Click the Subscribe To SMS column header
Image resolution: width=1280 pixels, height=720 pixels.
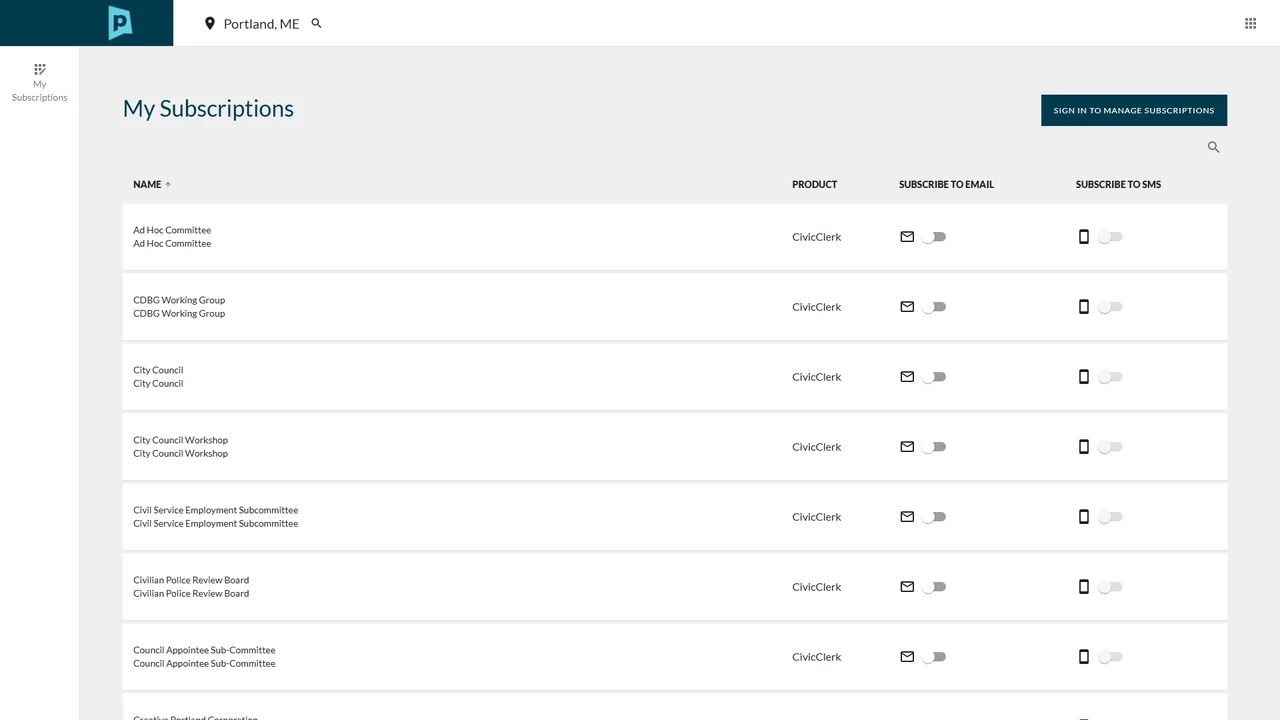tap(1118, 184)
